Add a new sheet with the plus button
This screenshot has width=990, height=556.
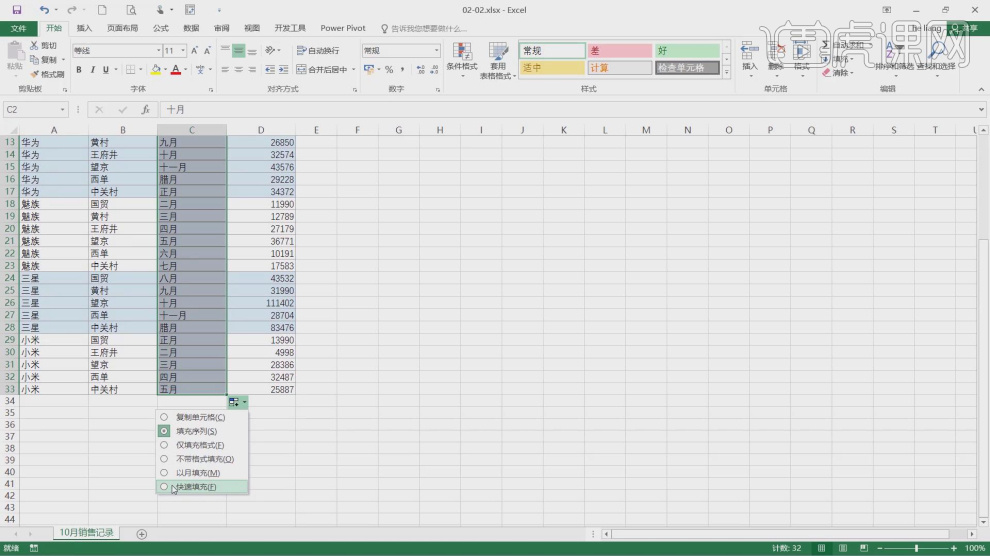pyautogui.click(x=141, y=534)
